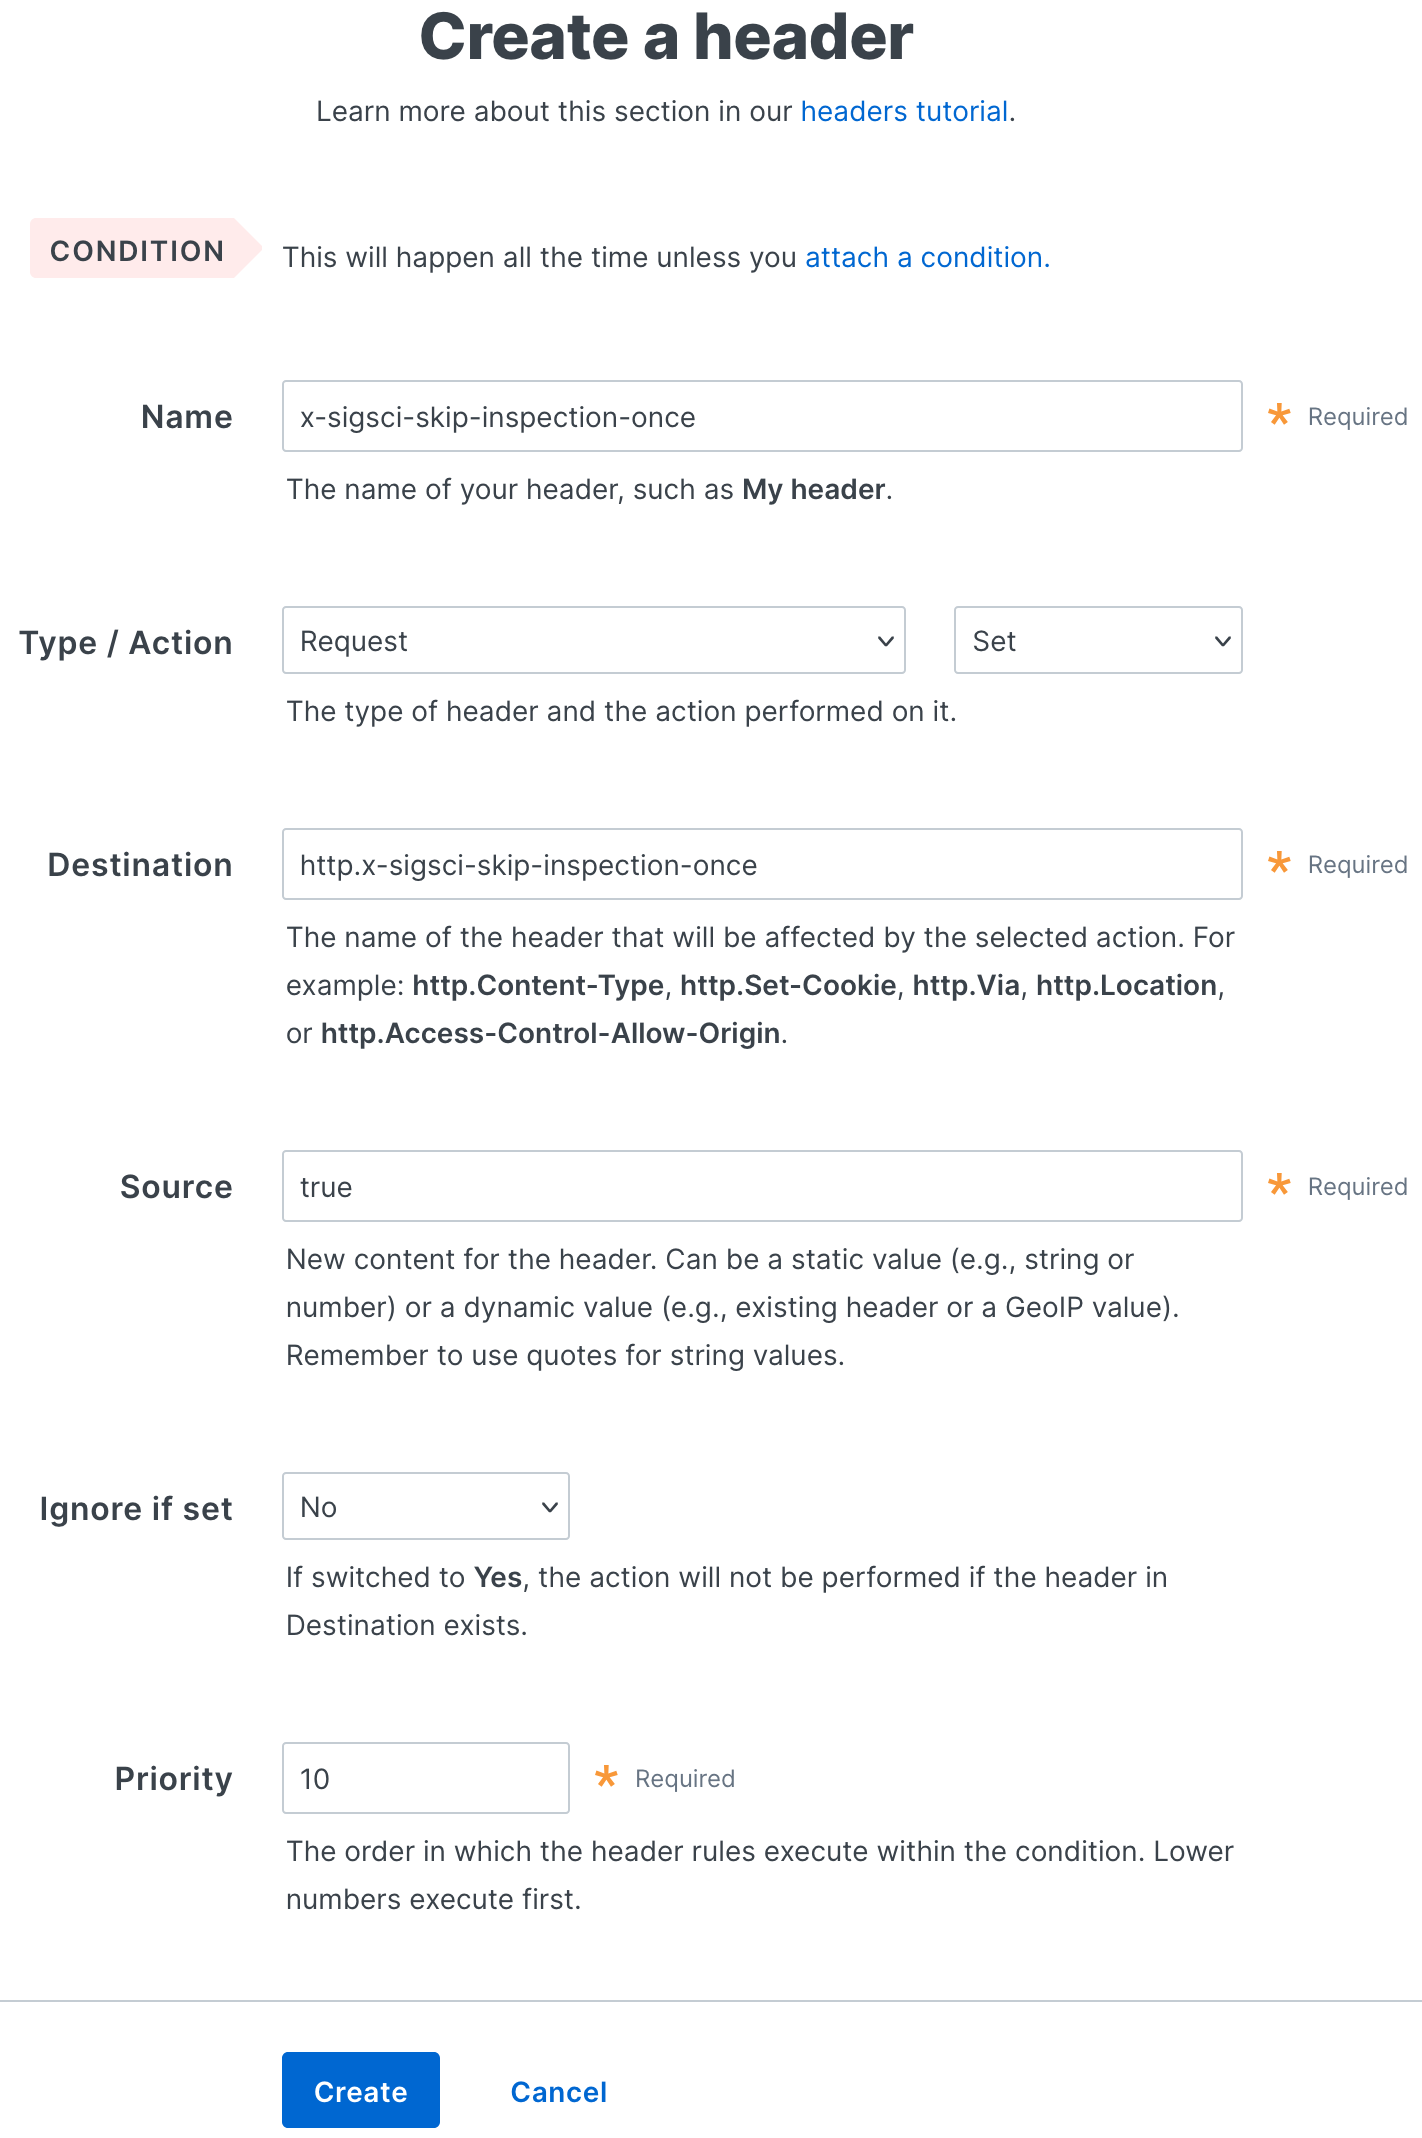The height and width of the screenshot is (2138, 1422).
Task: Click the Priority field showing 10
Action: pyautogui.click(x=425, y=1777)
